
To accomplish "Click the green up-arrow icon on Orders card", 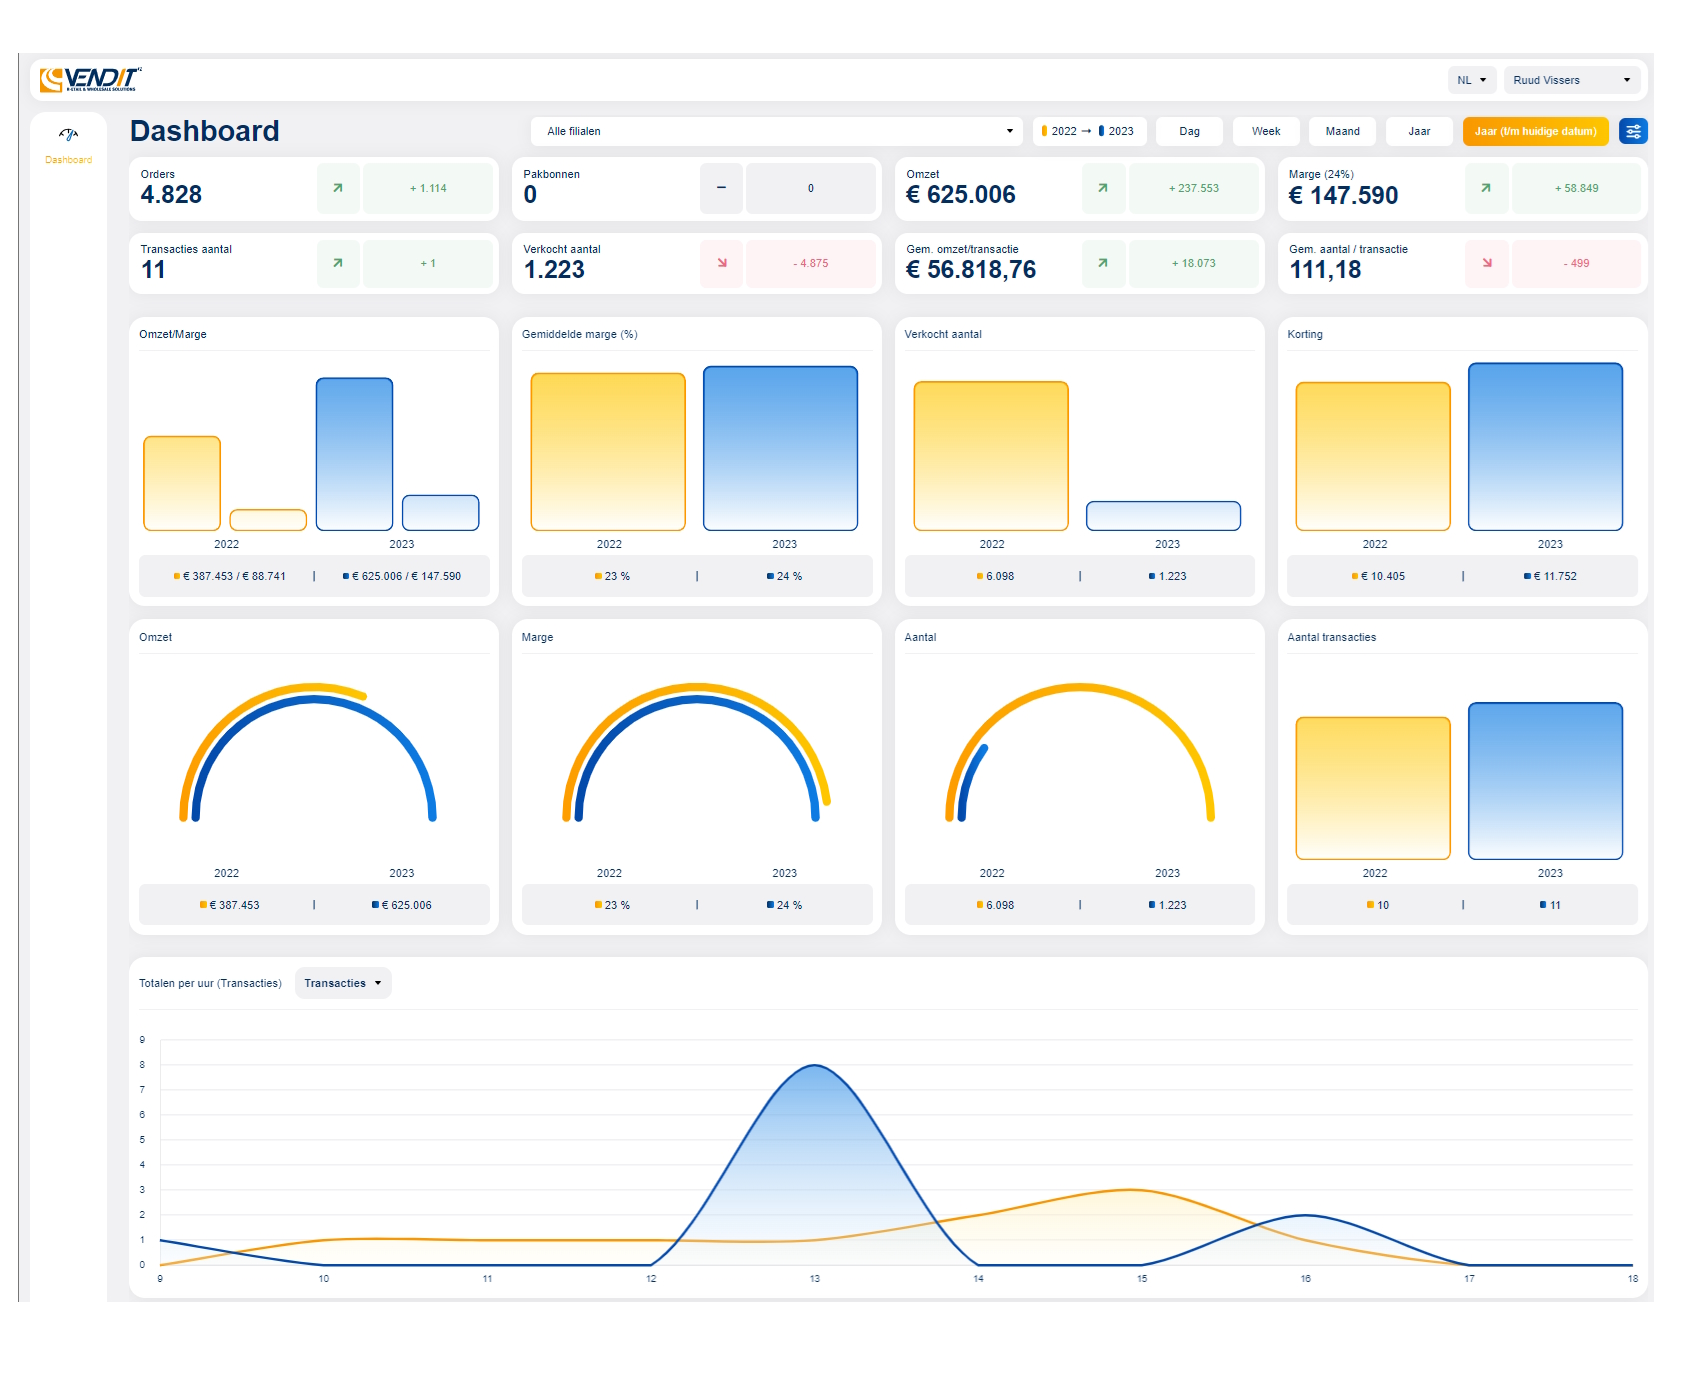I will click(338, 188).
